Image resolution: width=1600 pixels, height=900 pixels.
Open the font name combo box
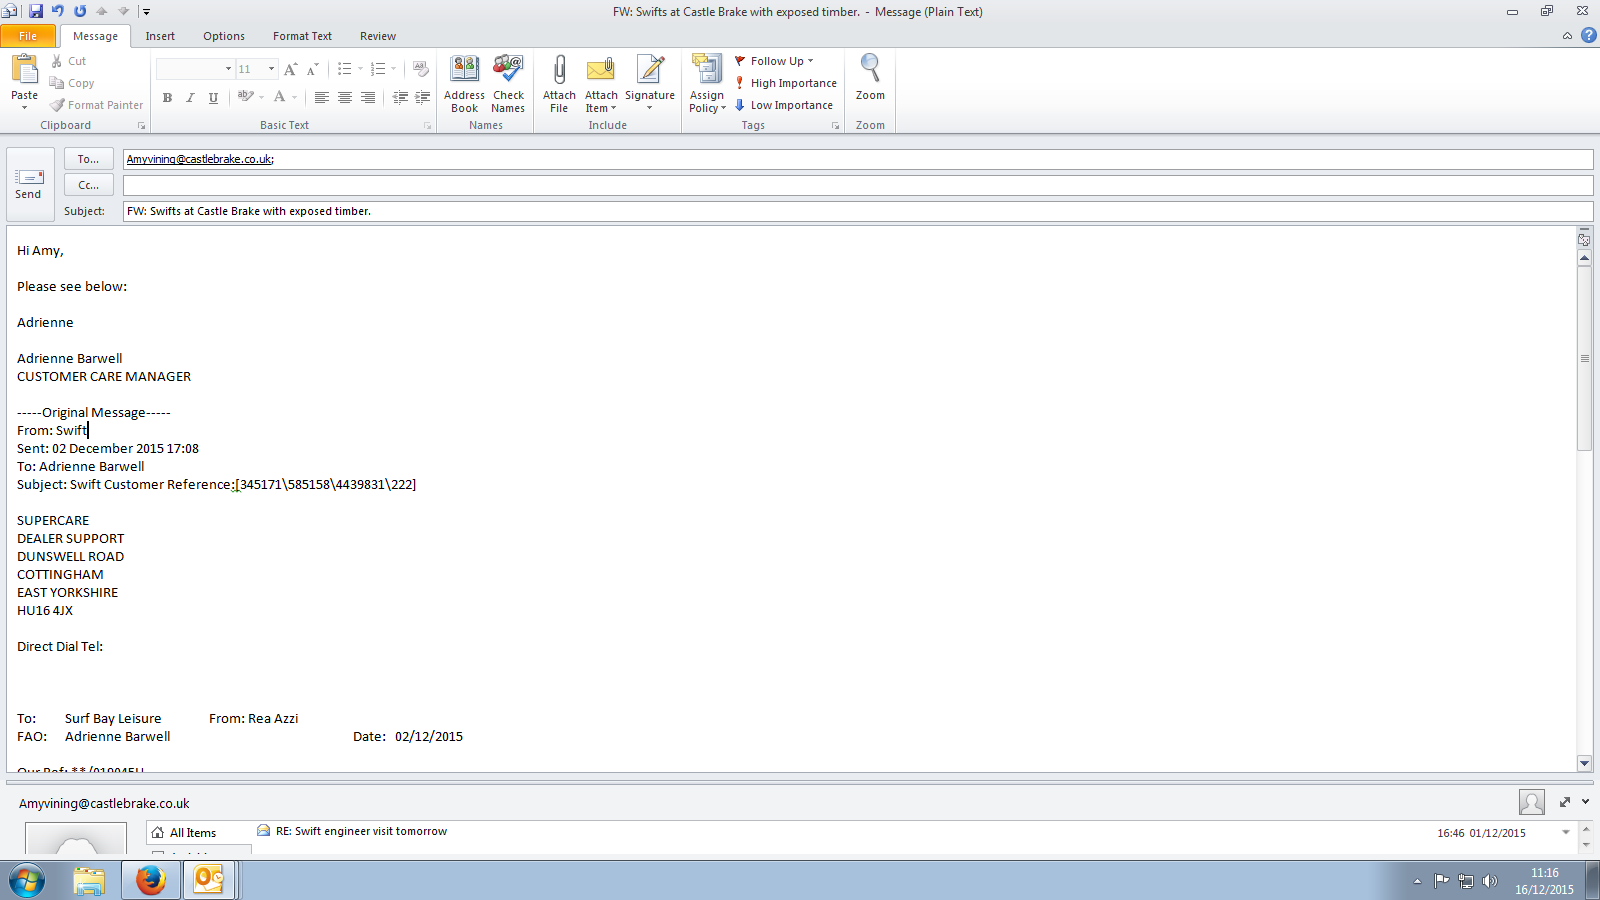(x=195, y=69)
